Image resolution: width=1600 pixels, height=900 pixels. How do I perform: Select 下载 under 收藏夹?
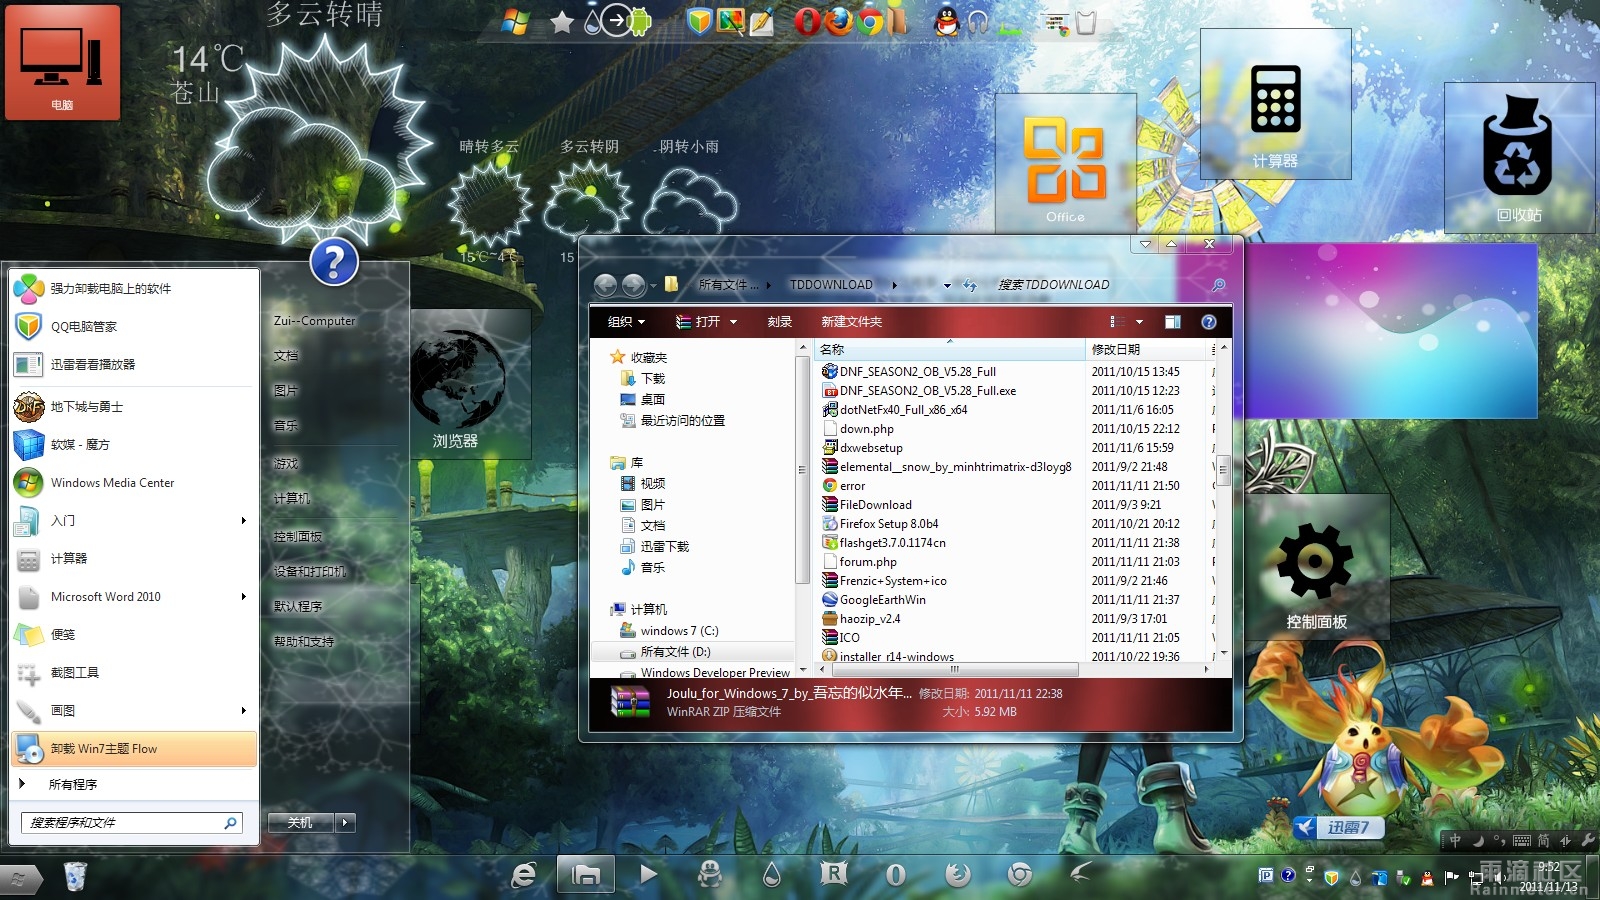pyautogui.click(x=653, y=378)
